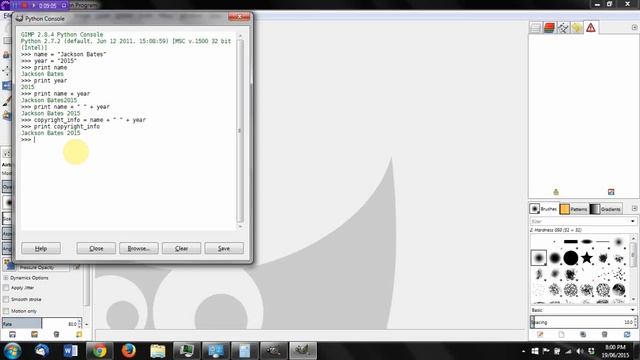Screen dimensions: 640x360
Task: Open the Basic brush tag dropdown
Action: point(632,310)
